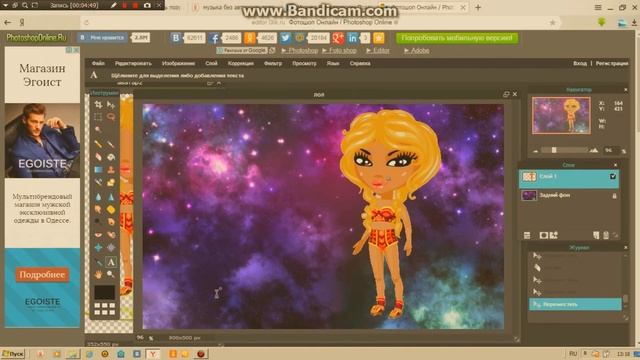Viewport: 640px width, 360px height.
Task: Toggle layer settings in Layers panel
Action: coord(527,236)
